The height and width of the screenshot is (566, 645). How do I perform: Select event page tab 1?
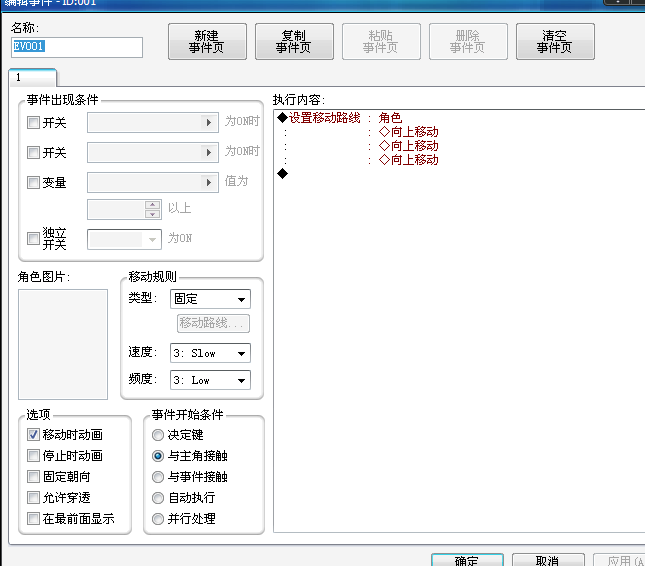tap(32, 77)
